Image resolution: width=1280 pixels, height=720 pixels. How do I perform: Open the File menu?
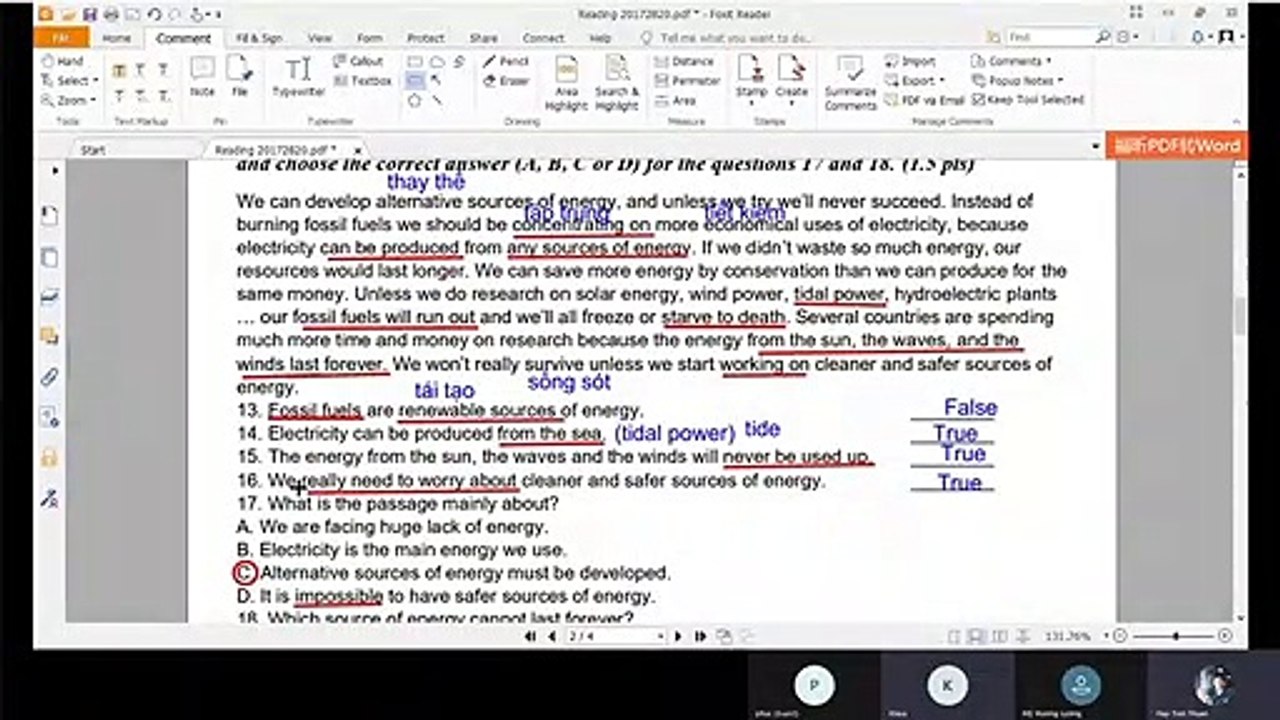pos(61,38)
